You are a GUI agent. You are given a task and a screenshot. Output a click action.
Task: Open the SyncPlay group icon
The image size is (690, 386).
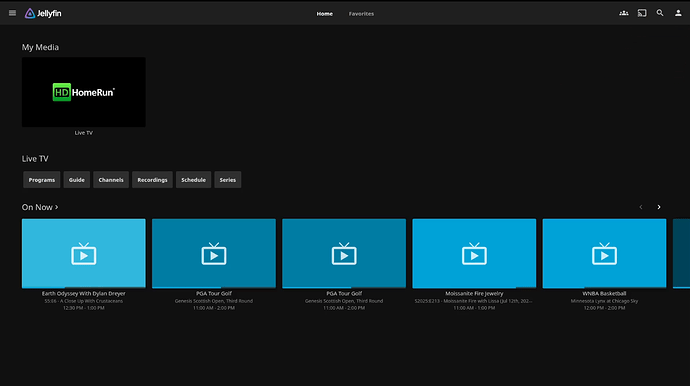[624, 13]
